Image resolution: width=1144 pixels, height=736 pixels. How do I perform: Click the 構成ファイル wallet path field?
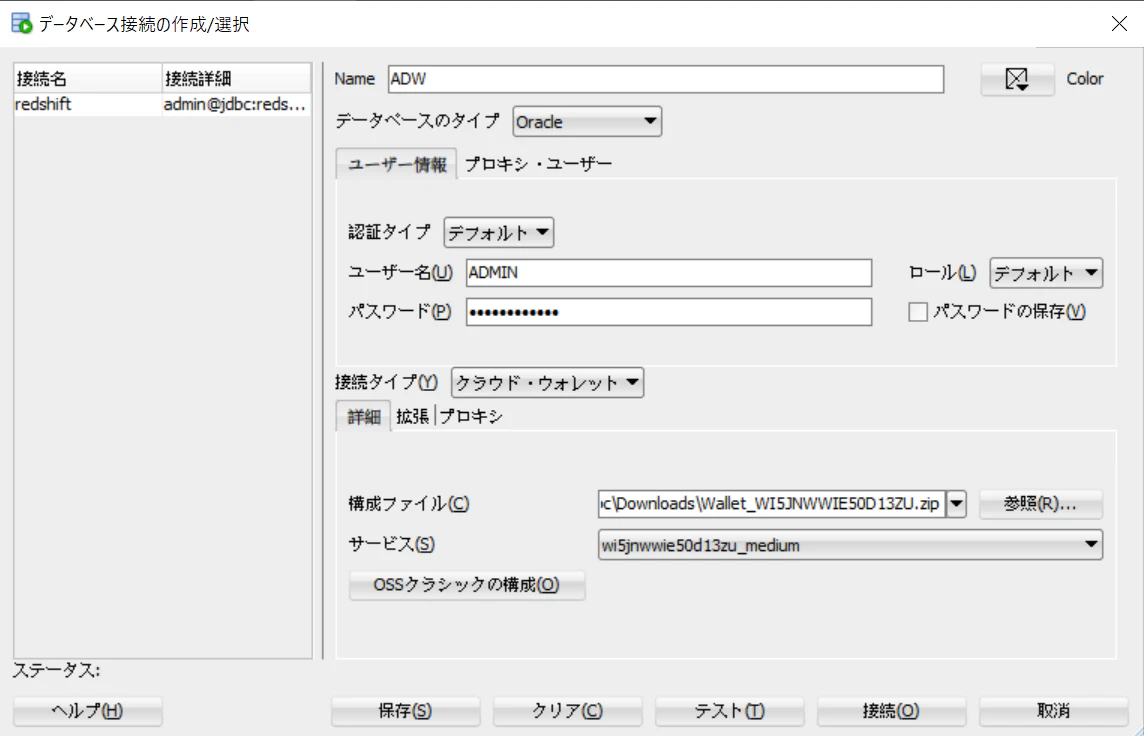click(x=772, y=503)
